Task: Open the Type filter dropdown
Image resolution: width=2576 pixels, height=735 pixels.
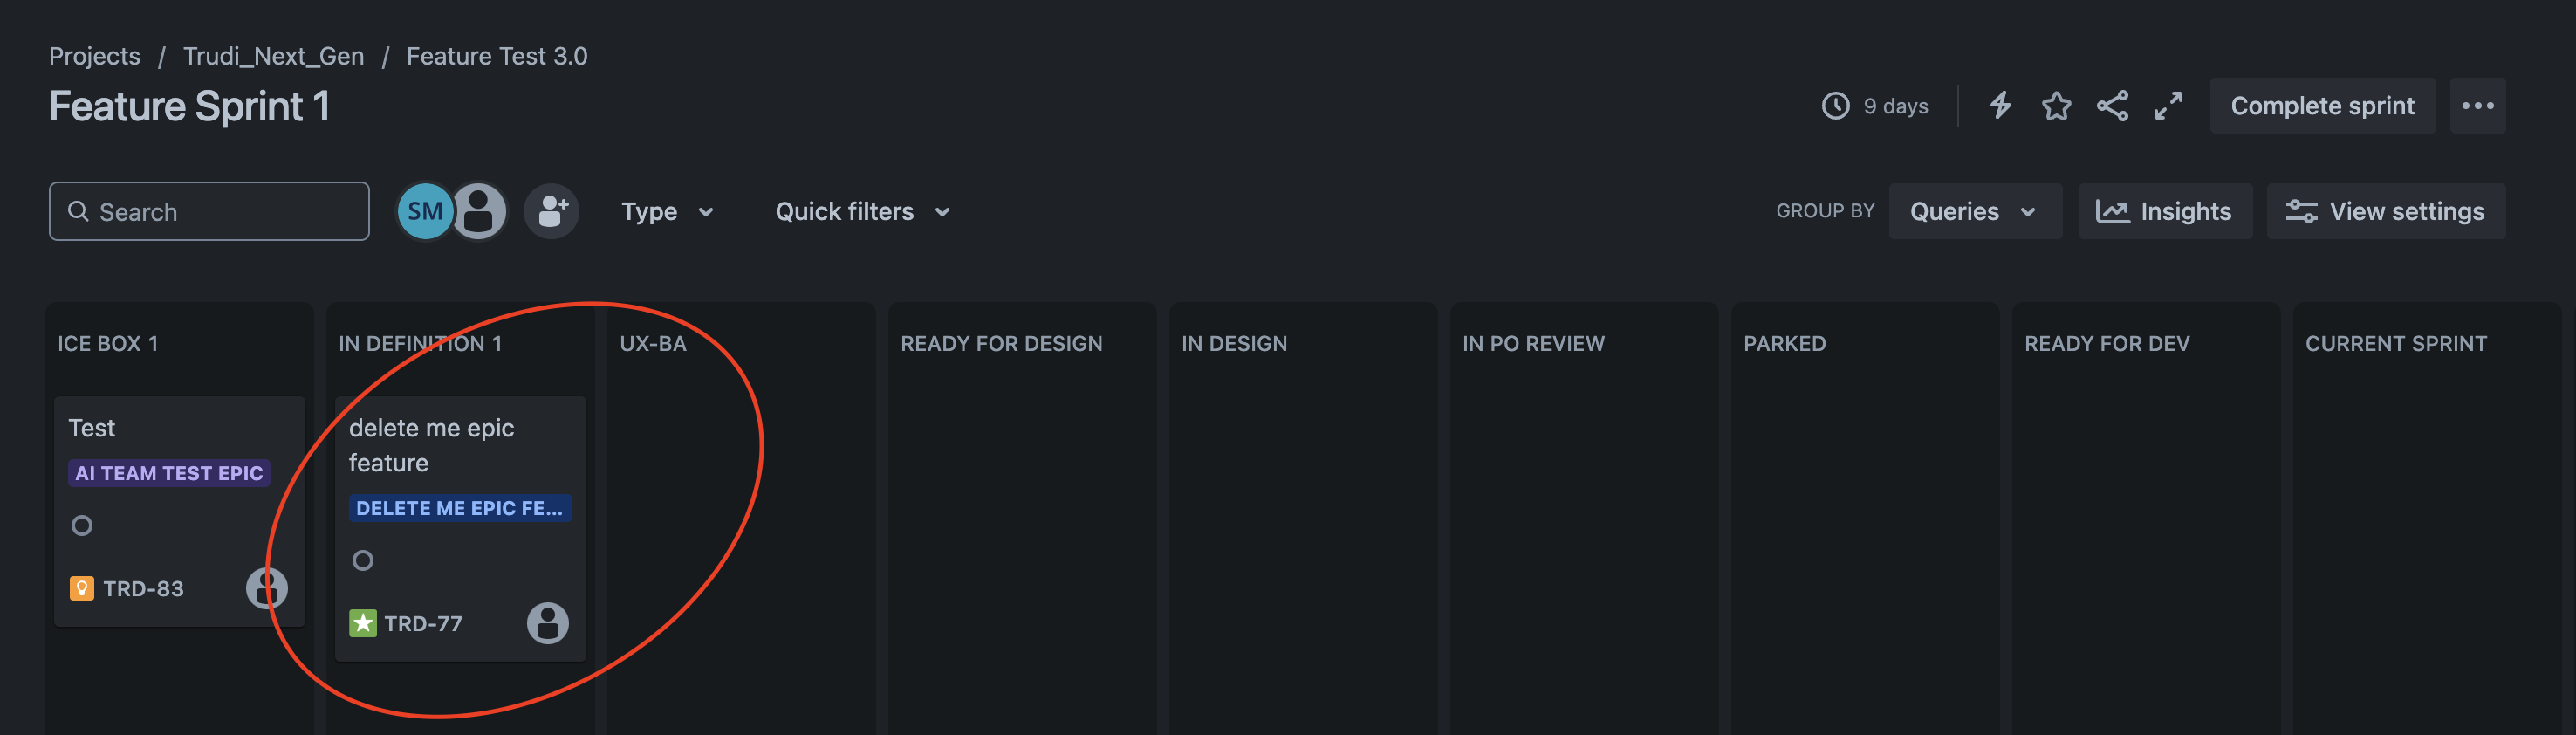Action: point(667,211)
